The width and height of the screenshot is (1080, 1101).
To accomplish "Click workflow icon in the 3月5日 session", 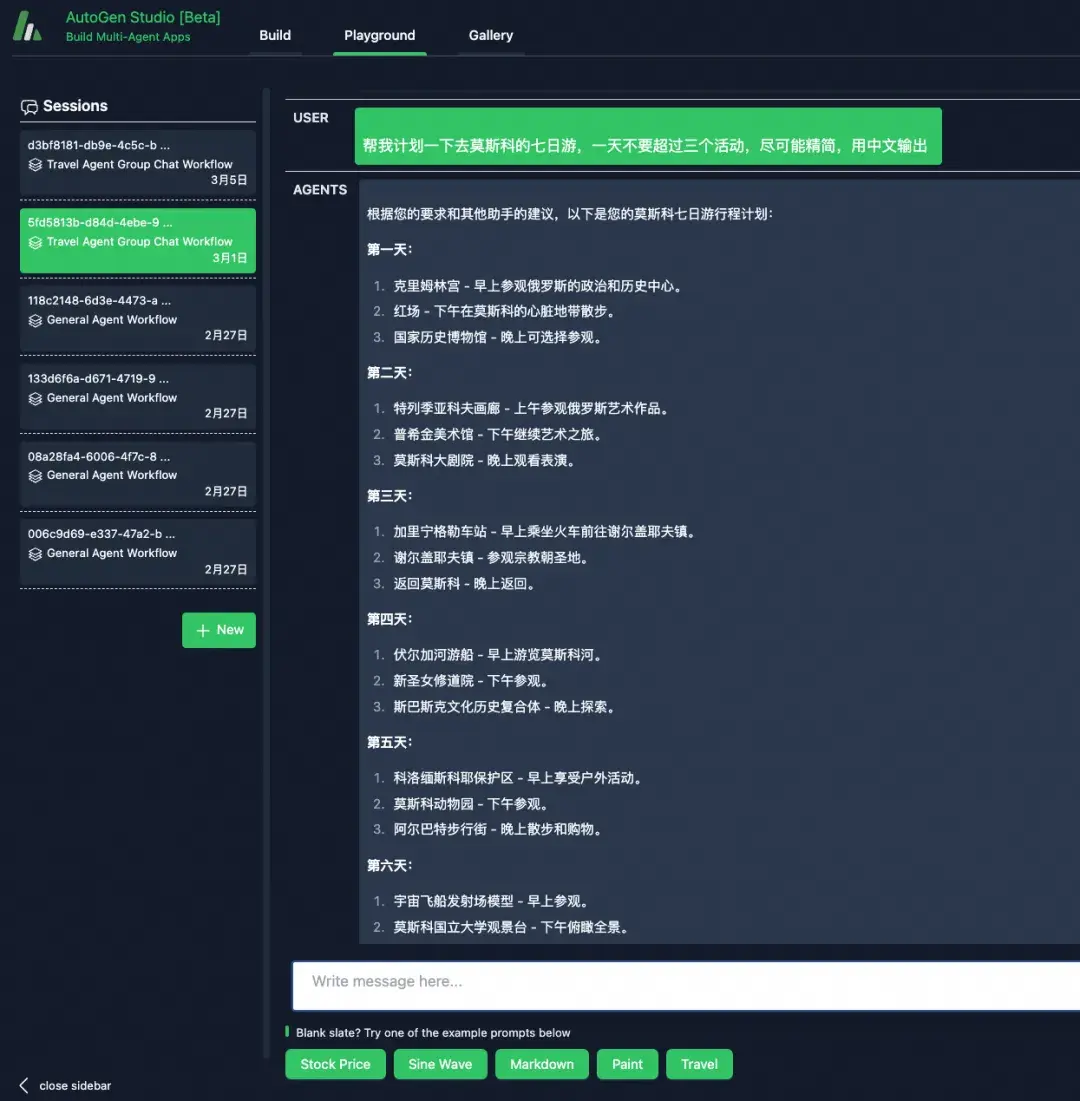I will 35,165.
